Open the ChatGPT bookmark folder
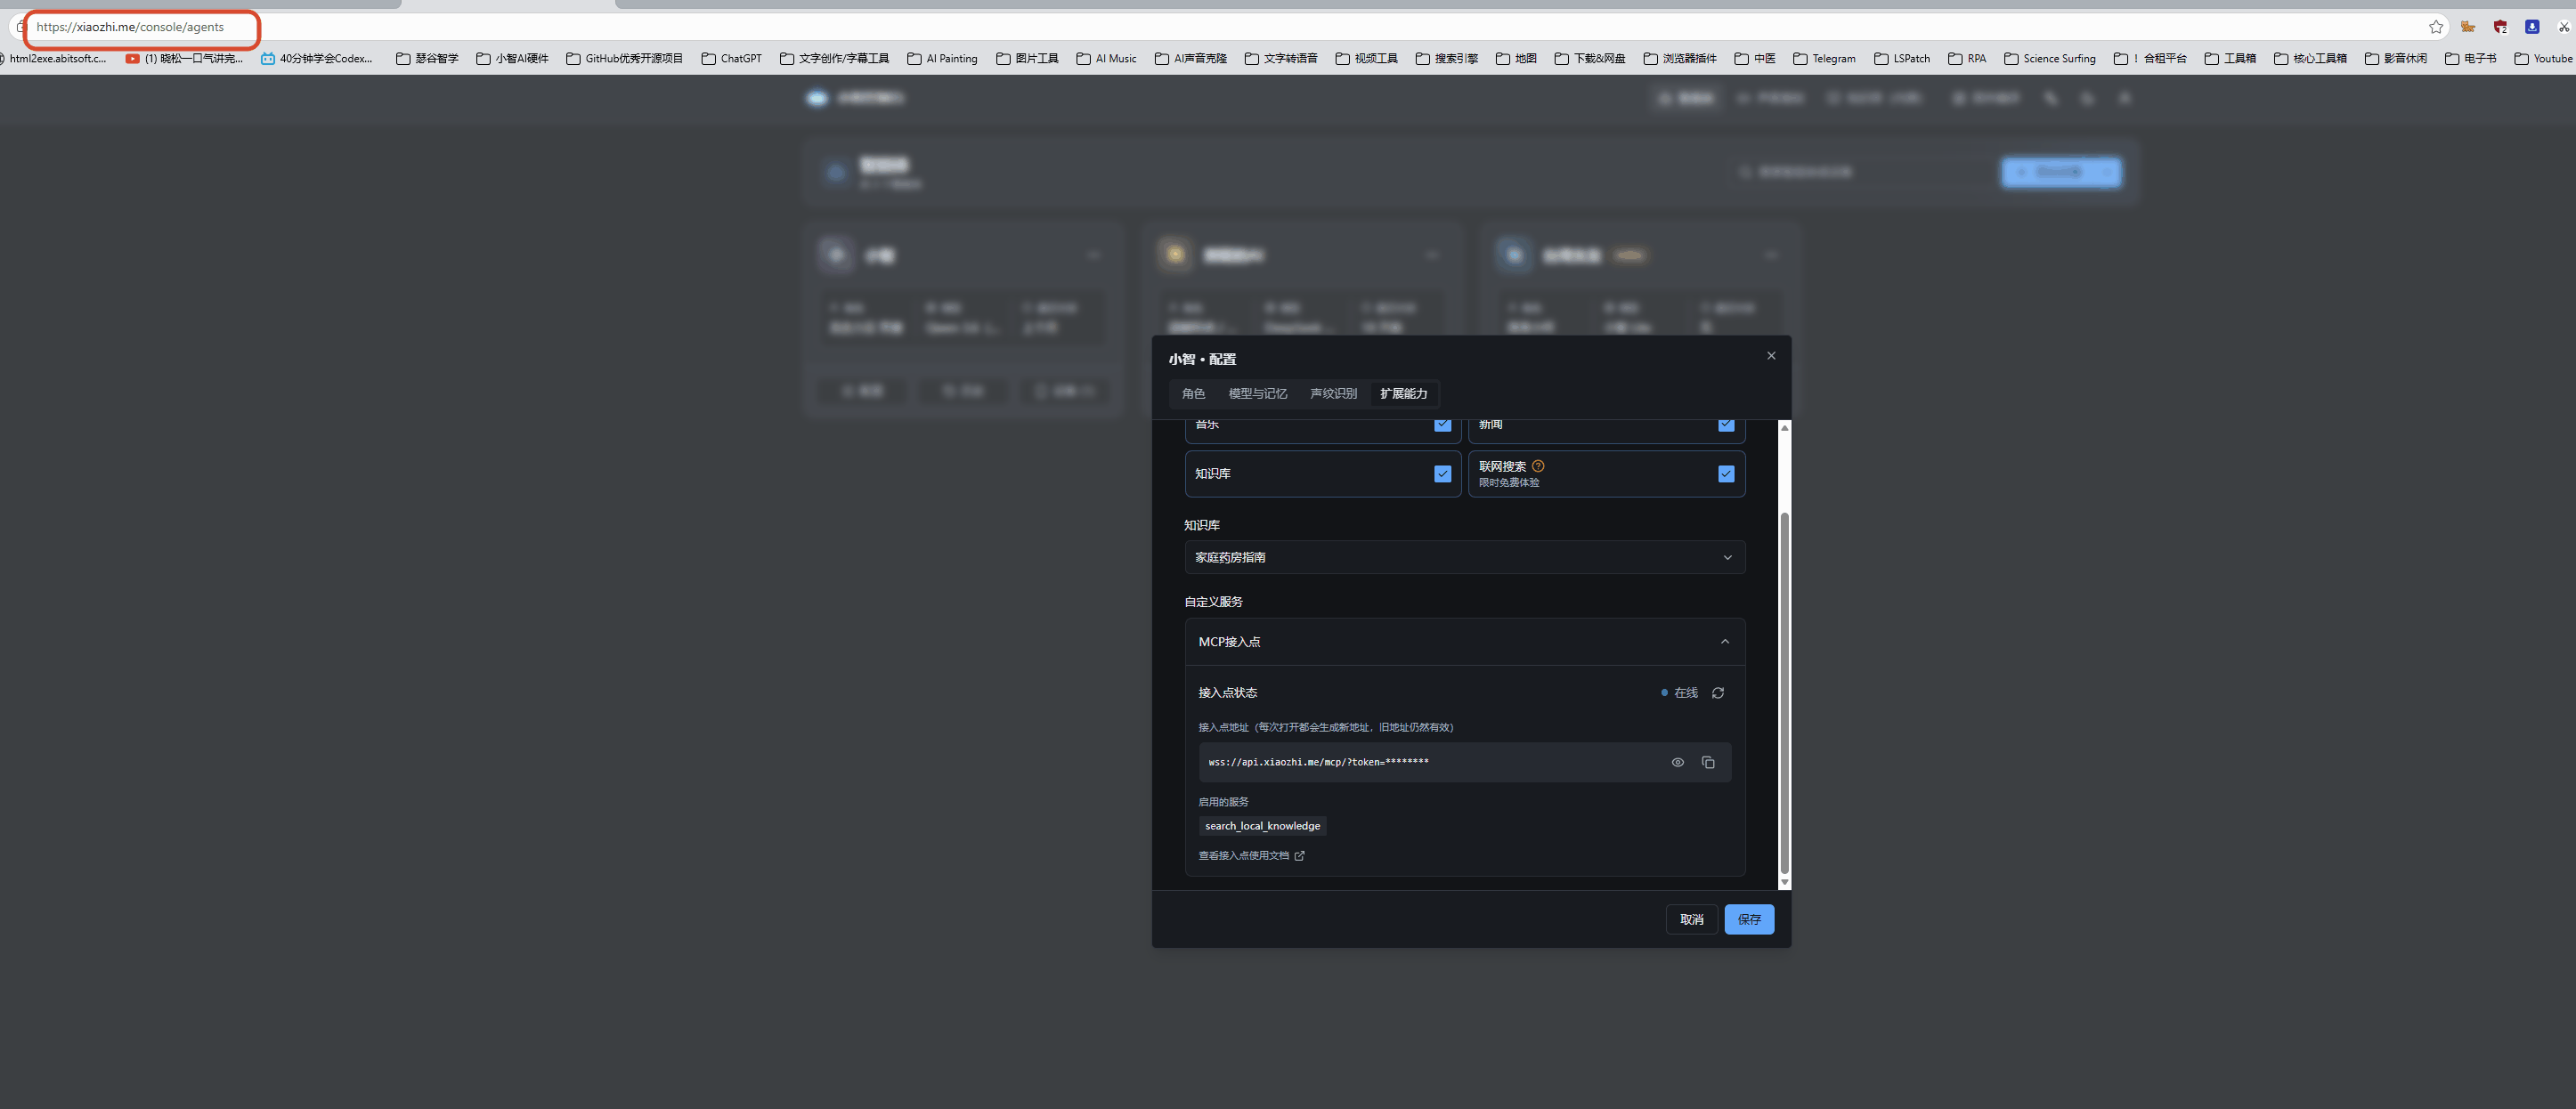This screenshot has width=2576, height=1109. tap(731, 58)
